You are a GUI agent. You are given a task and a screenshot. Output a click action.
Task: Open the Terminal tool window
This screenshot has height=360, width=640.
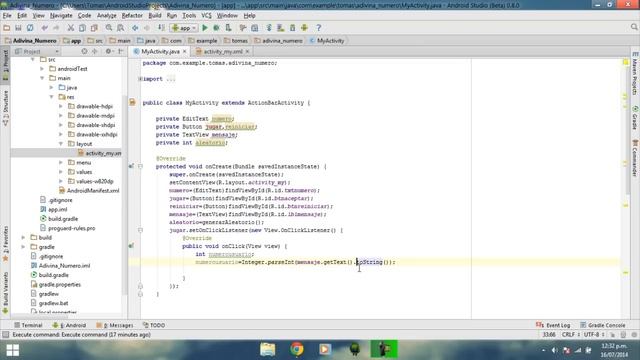point(28,325)
